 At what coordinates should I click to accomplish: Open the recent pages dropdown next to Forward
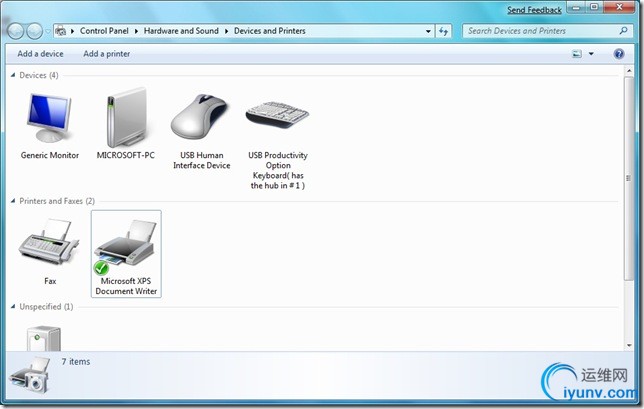coord(48,31)
